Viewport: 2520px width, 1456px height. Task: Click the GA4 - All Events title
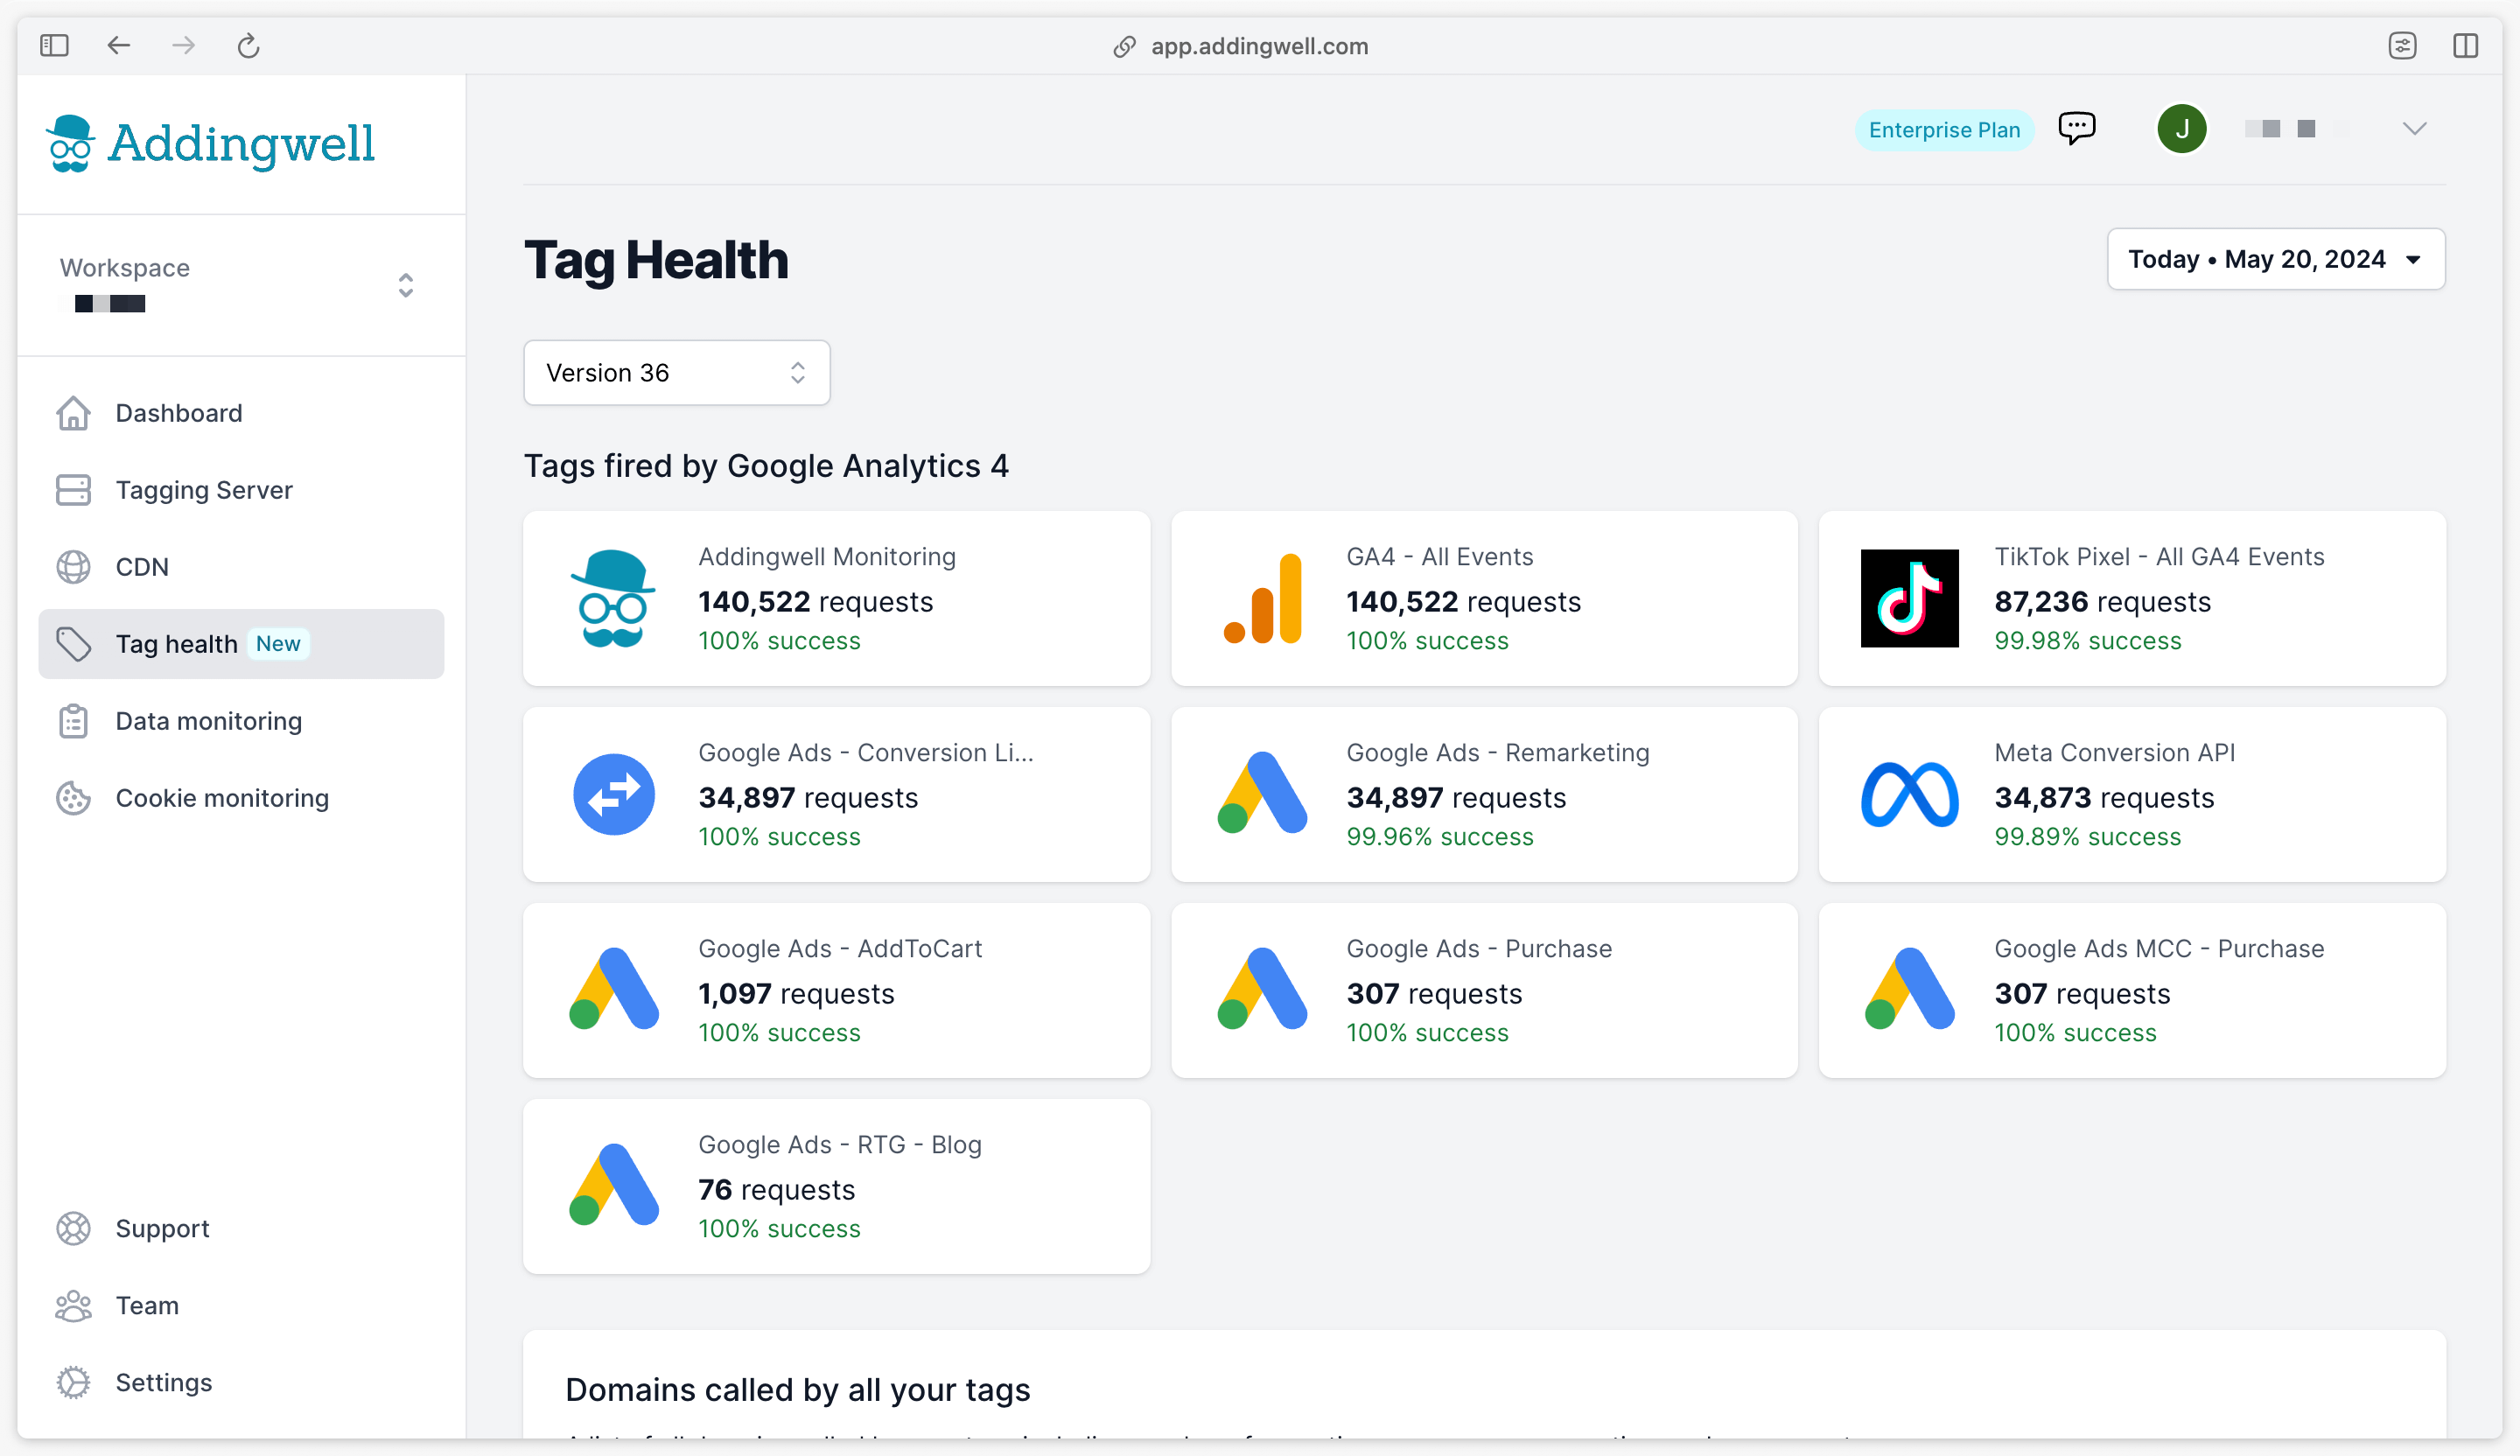(1439, 557)
